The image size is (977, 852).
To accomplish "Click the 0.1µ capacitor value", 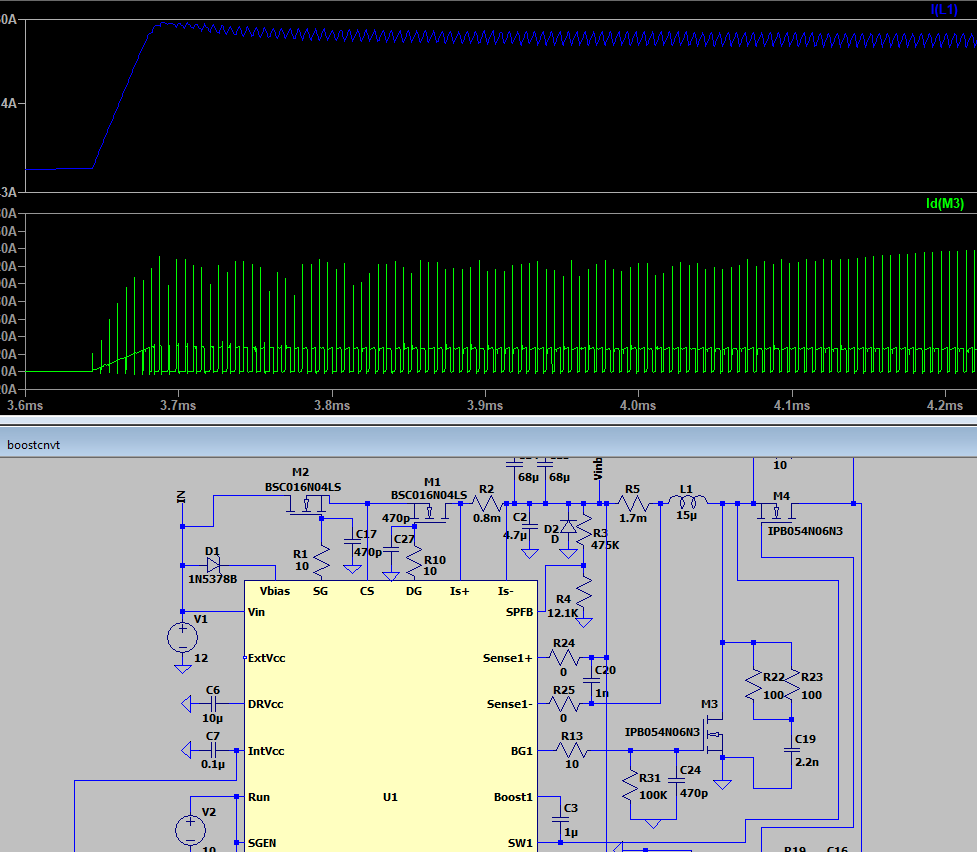I will pos(212,764).
